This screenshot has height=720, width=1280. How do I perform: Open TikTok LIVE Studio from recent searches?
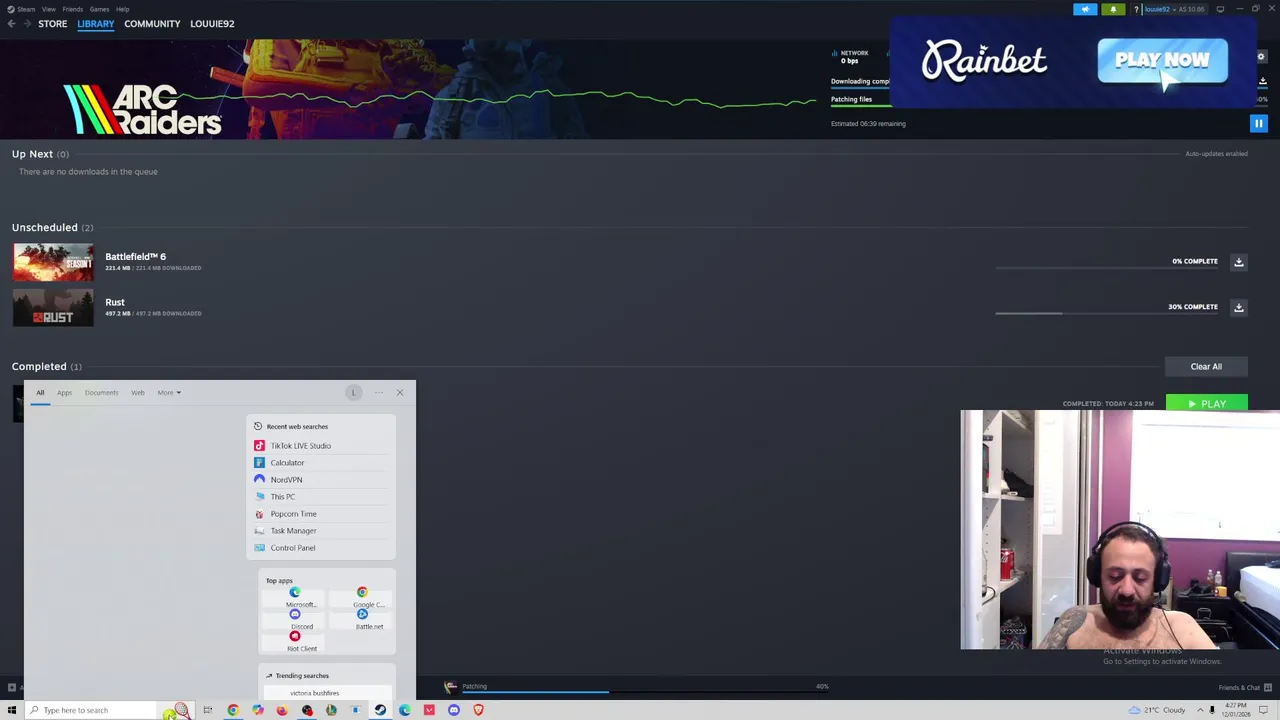click(x=320, y=446)
